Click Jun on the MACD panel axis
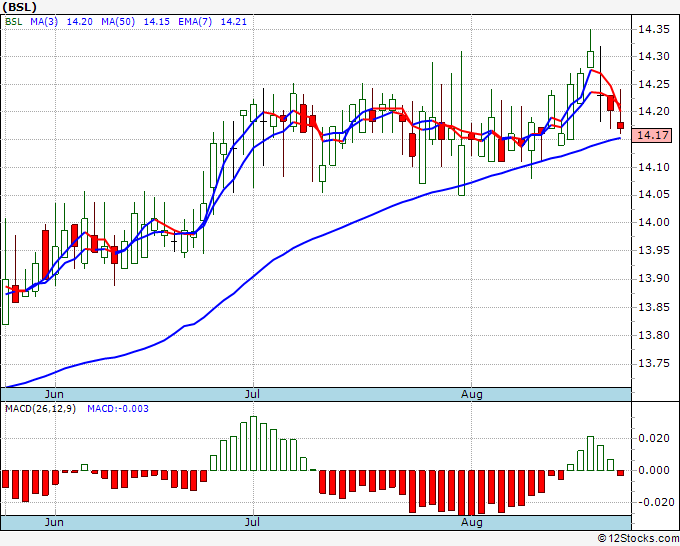Image resolution: width=680 pixels, height=546 pixels. pyautogui.click(x=54, y=522)
